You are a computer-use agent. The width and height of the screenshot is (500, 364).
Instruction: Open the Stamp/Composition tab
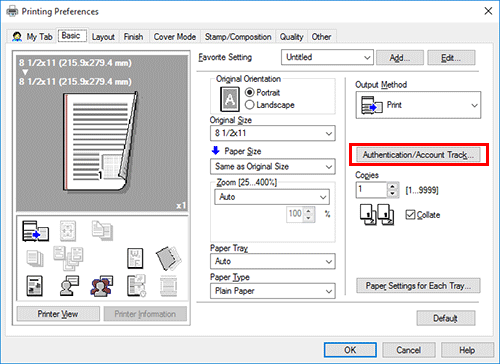(238, 37)
